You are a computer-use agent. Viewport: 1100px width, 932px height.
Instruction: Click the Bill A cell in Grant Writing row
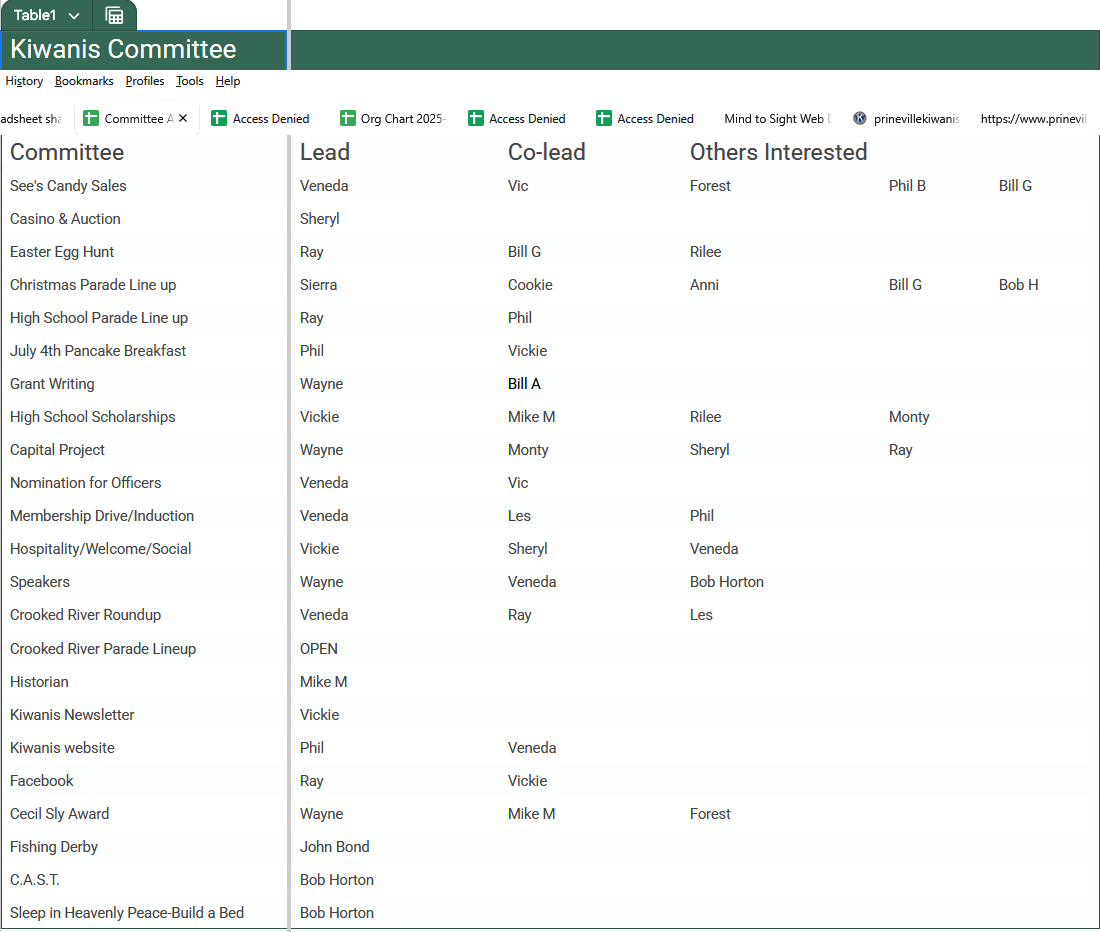(x=524, y=384)
